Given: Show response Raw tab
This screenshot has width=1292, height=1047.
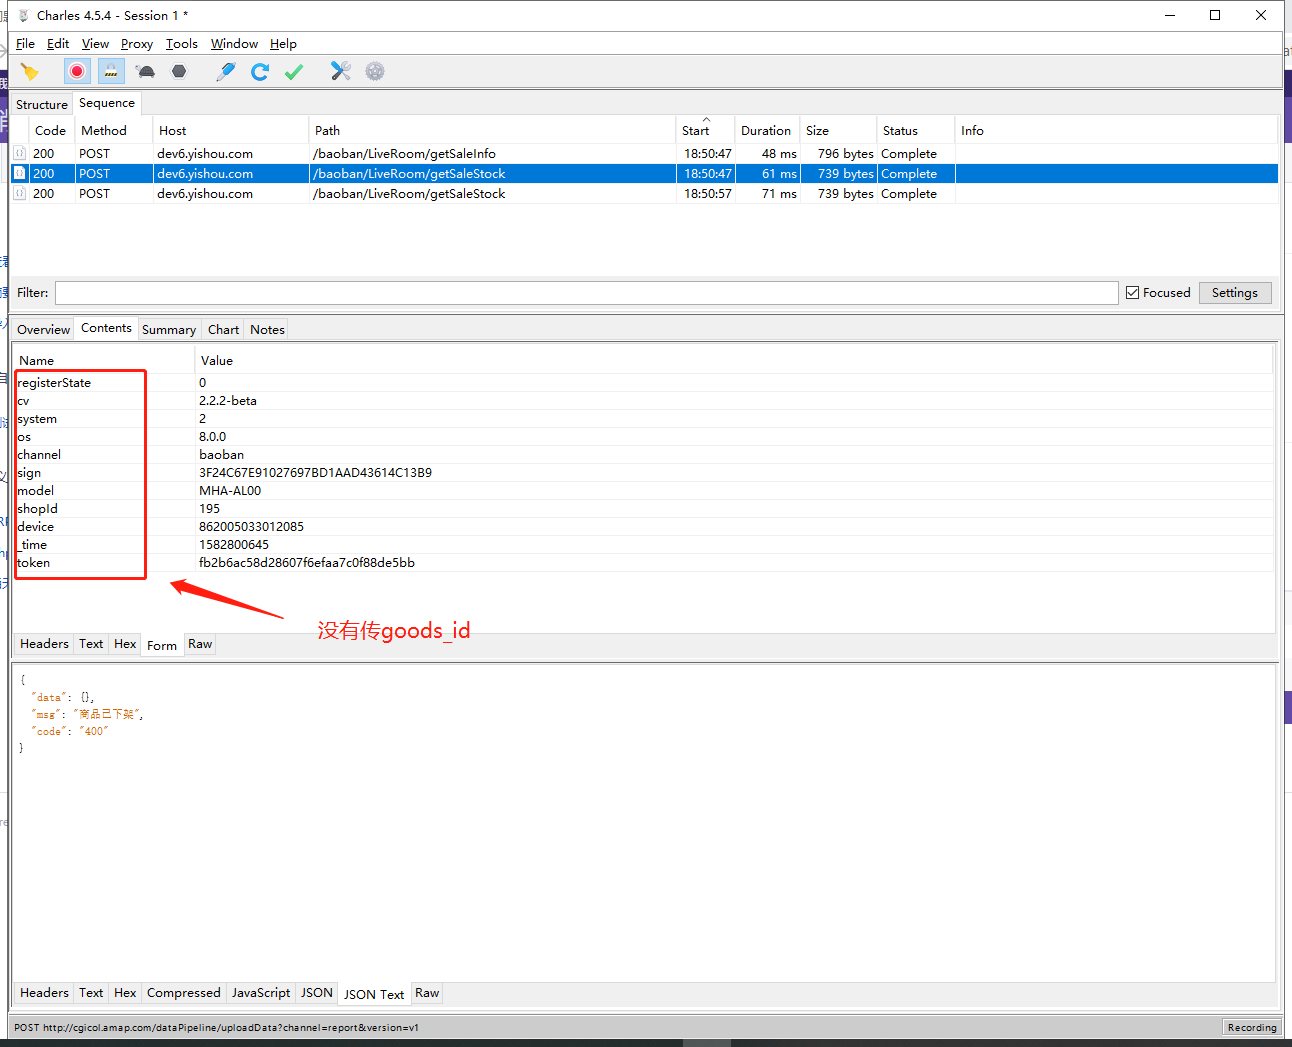Looking at the screenshot, I should [427, 993].
